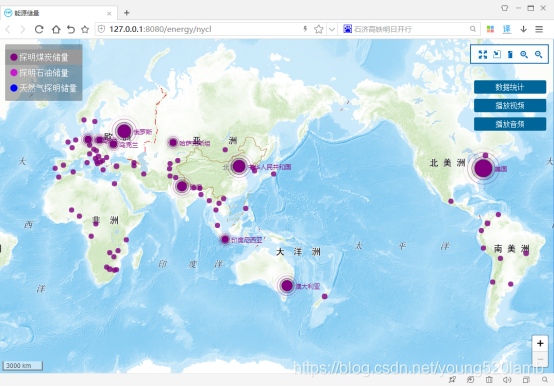Open downloads with the down arrow icon
This screenshot has height=387, width=554.
coord(524,29)
